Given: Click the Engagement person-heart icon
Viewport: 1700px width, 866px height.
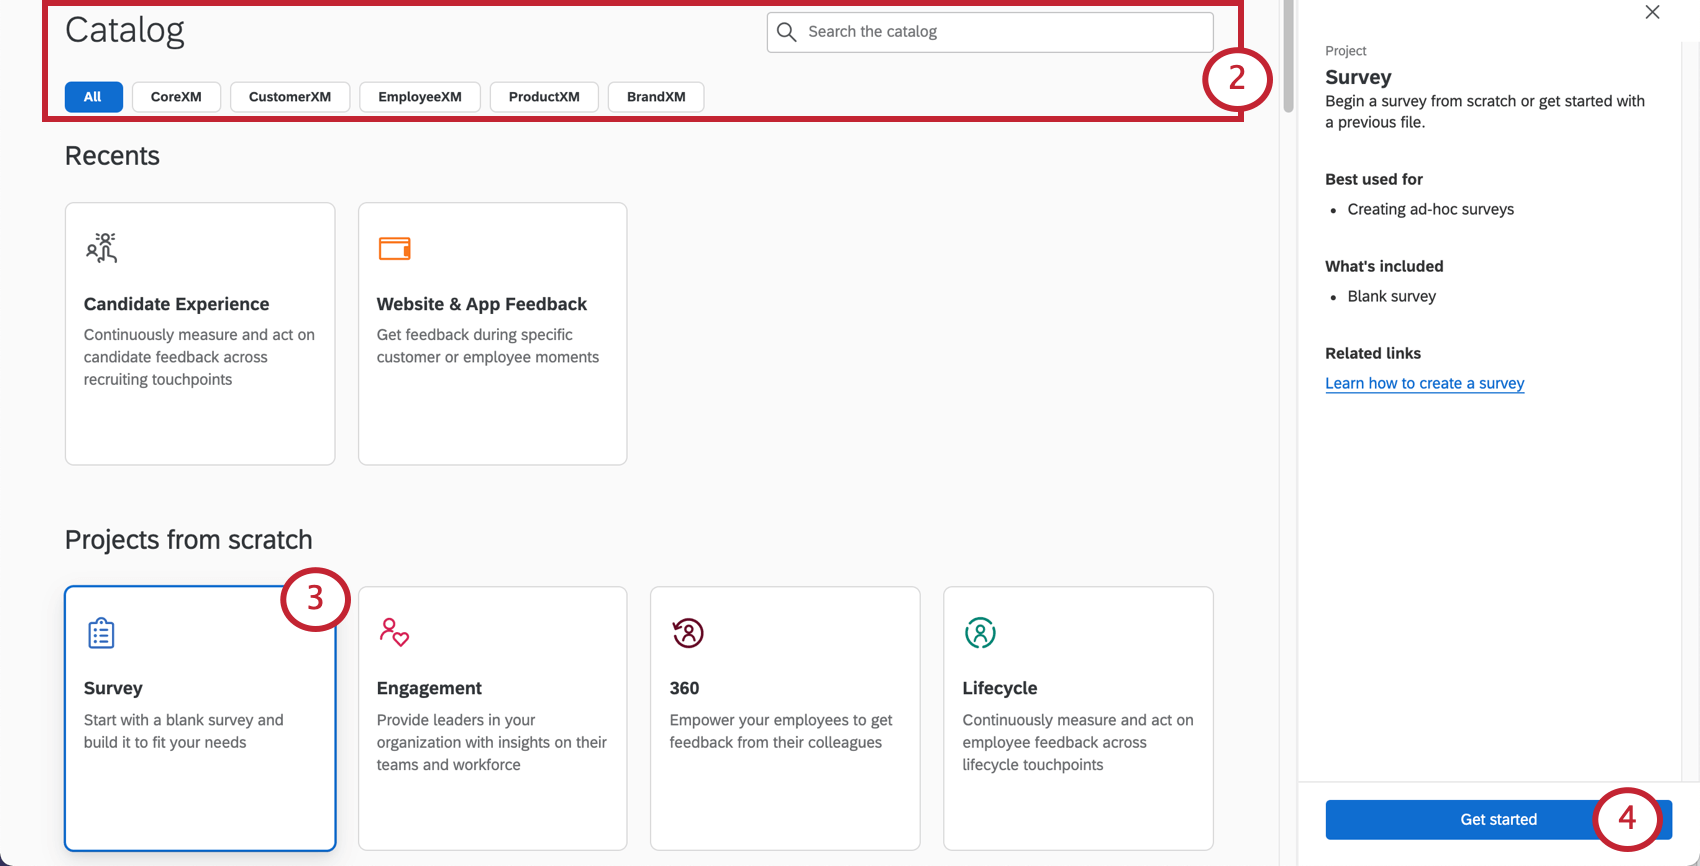Looking at the screenshot, I should [394, 632].
